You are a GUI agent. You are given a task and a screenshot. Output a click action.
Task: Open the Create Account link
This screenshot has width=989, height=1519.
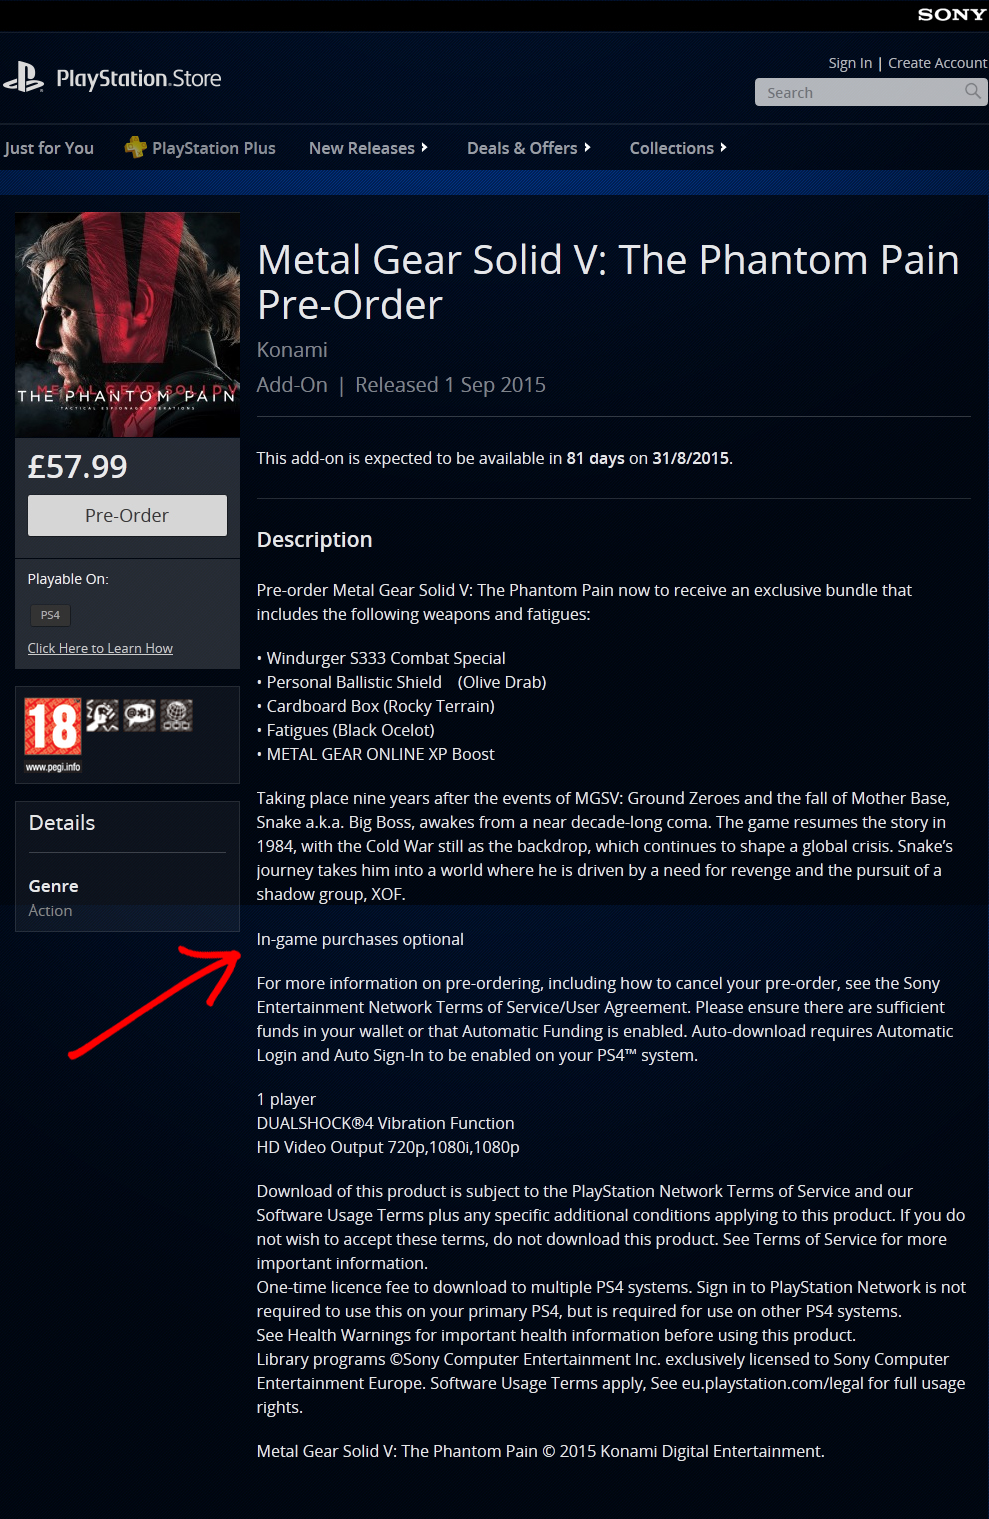click(x=937, y=63)
